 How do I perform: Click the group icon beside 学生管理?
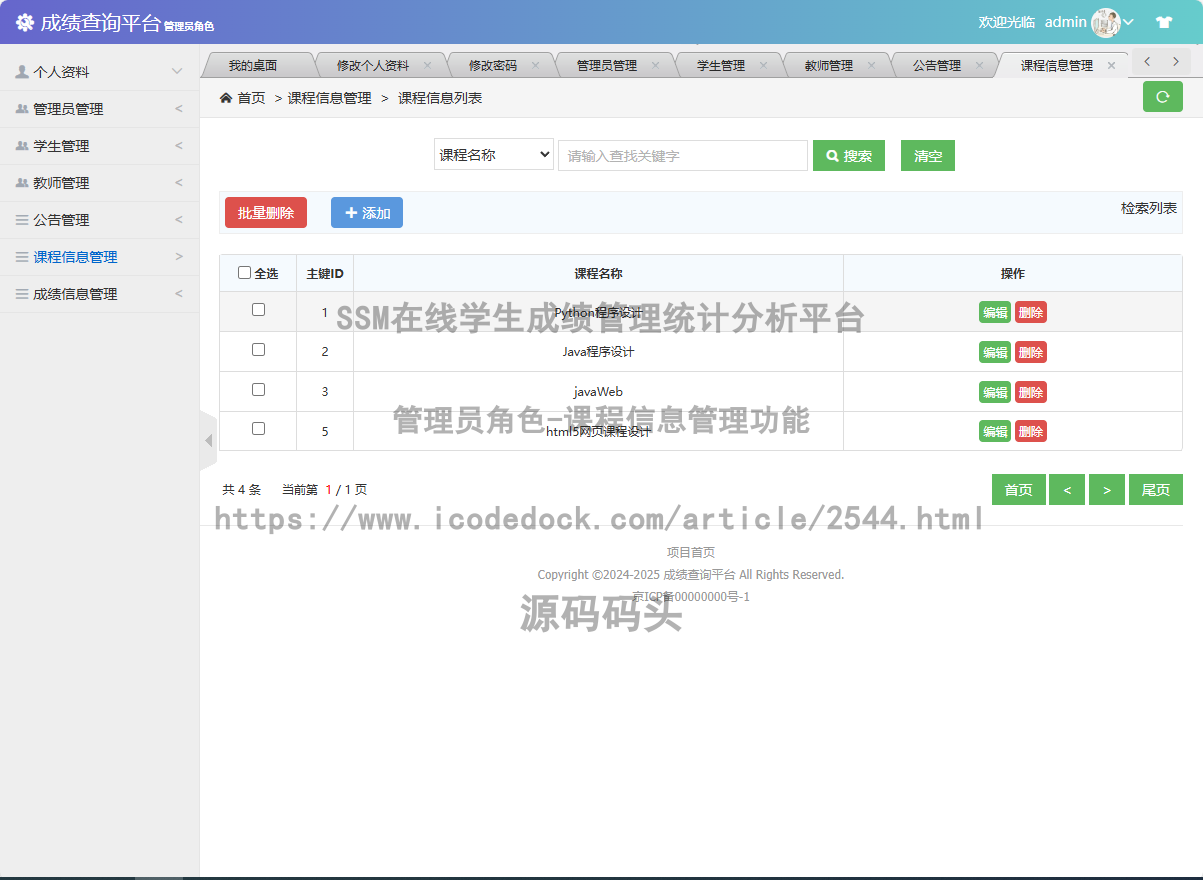(x=22, y=146)
